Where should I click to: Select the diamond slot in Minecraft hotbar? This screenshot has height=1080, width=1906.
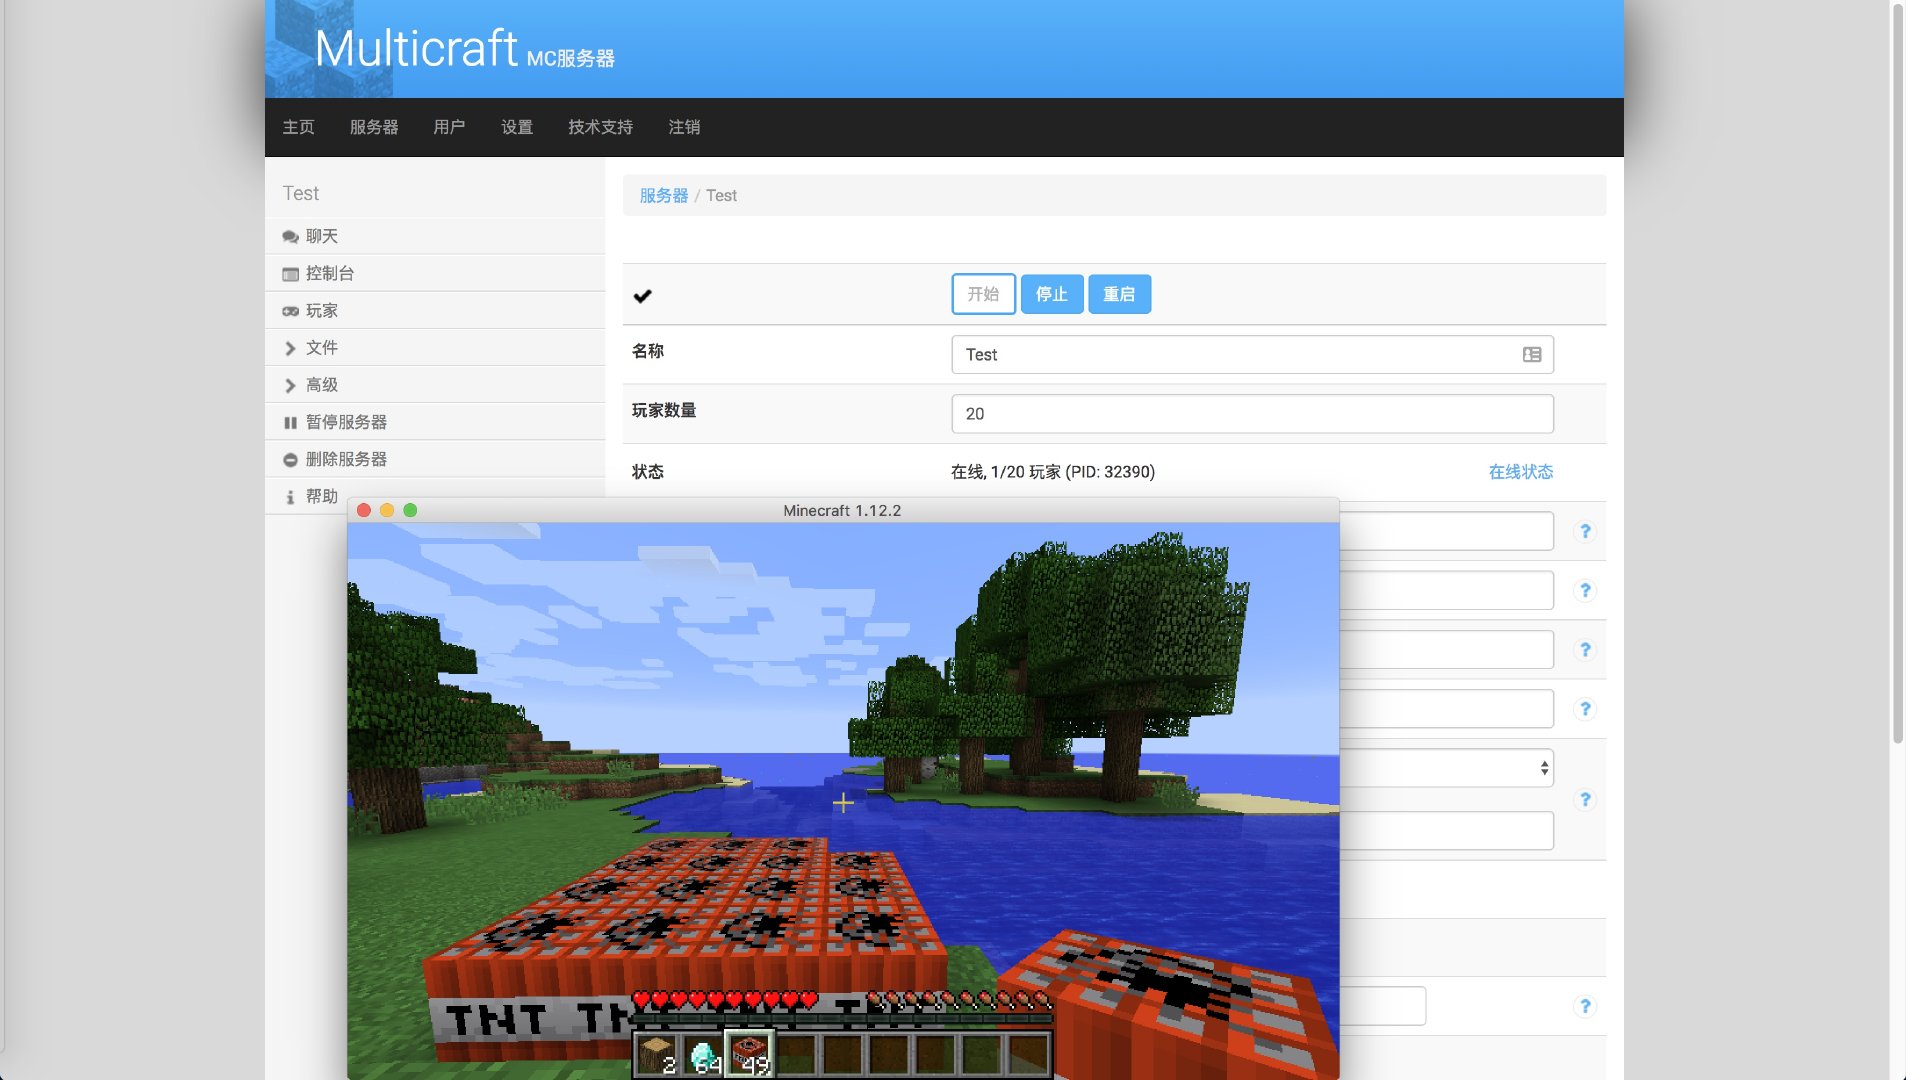[x=704, y=1055]
